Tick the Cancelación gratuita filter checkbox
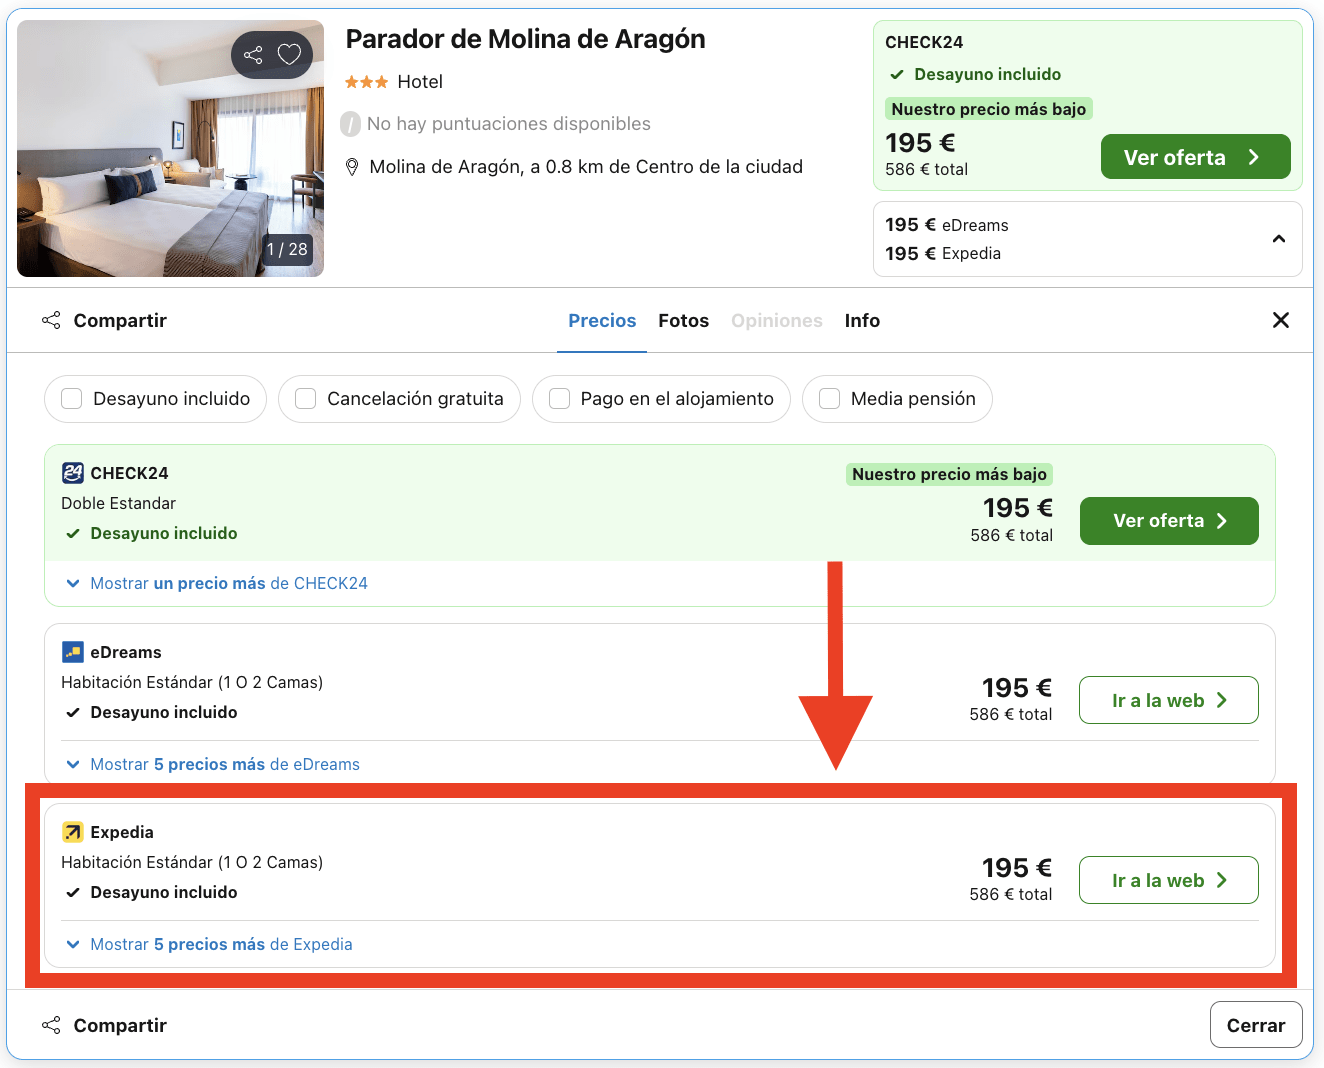 coord(306,399)
